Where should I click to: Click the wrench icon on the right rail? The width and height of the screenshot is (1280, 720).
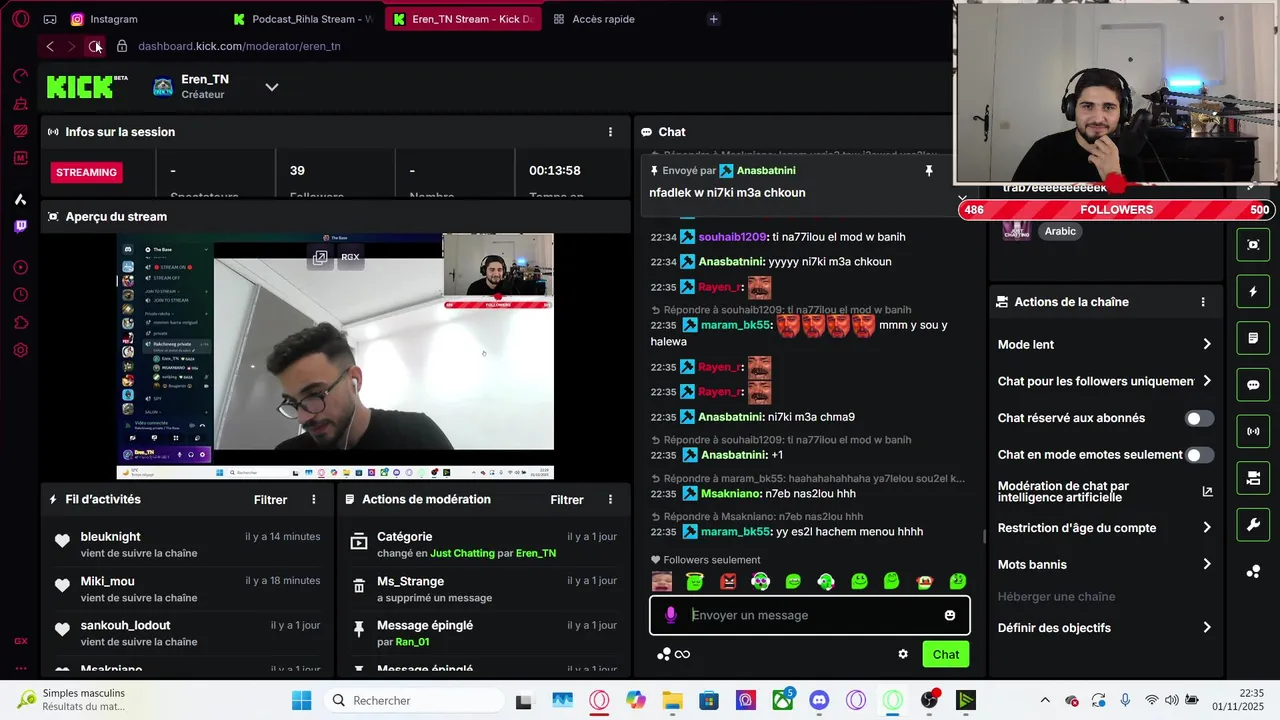tap(1253, 525)
